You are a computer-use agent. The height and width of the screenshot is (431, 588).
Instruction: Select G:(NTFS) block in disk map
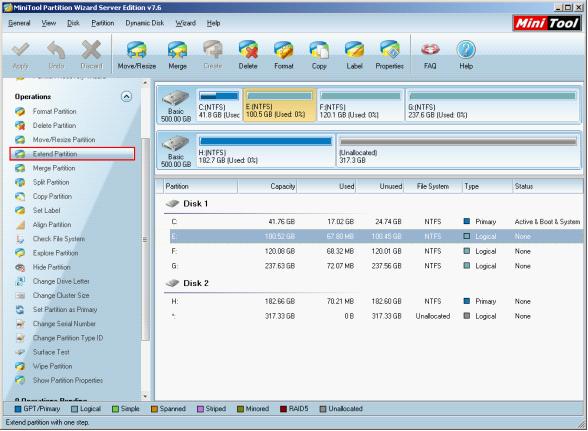click(492, 105)
